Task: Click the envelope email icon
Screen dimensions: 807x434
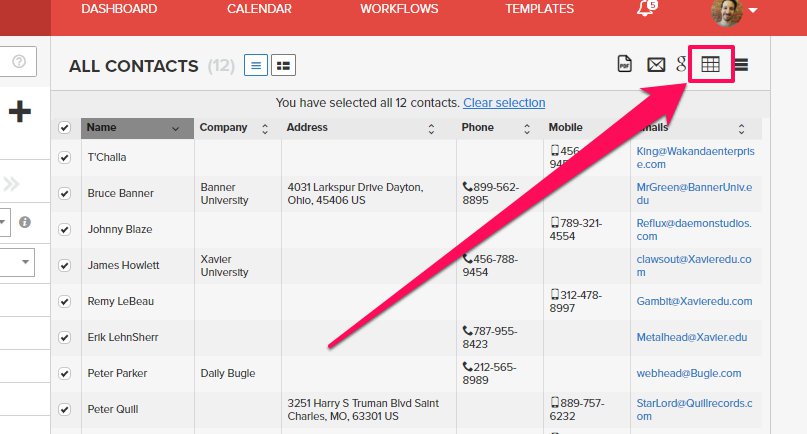Action: click(x=656, y=65)
